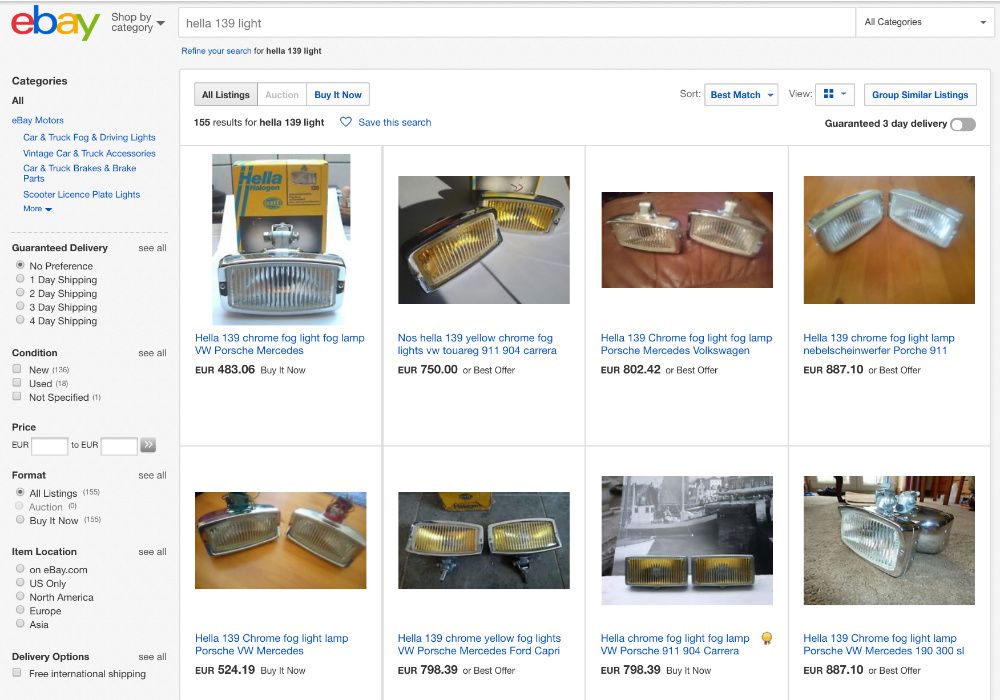Toggle Guaranteed 3 day delivery switch
Viewport: 1000px width, 700px height.
963,124
